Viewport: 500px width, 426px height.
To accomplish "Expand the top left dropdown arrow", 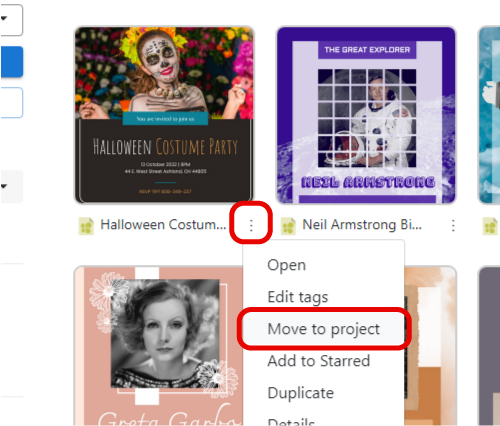I will 4,18.
